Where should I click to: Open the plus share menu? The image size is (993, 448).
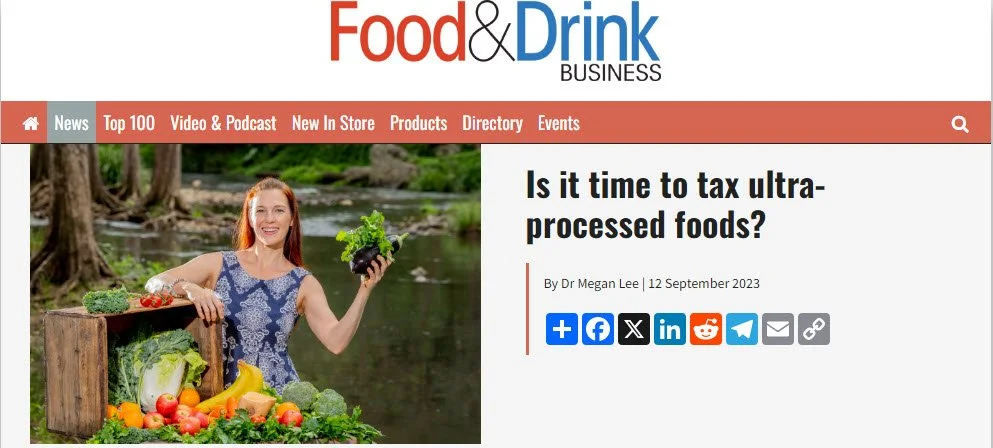coord(562,329)
